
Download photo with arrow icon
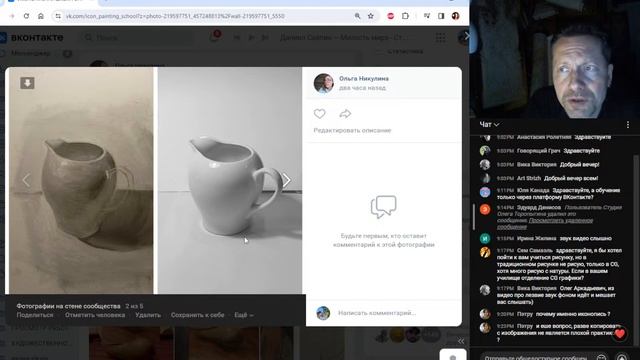point(27,83)
